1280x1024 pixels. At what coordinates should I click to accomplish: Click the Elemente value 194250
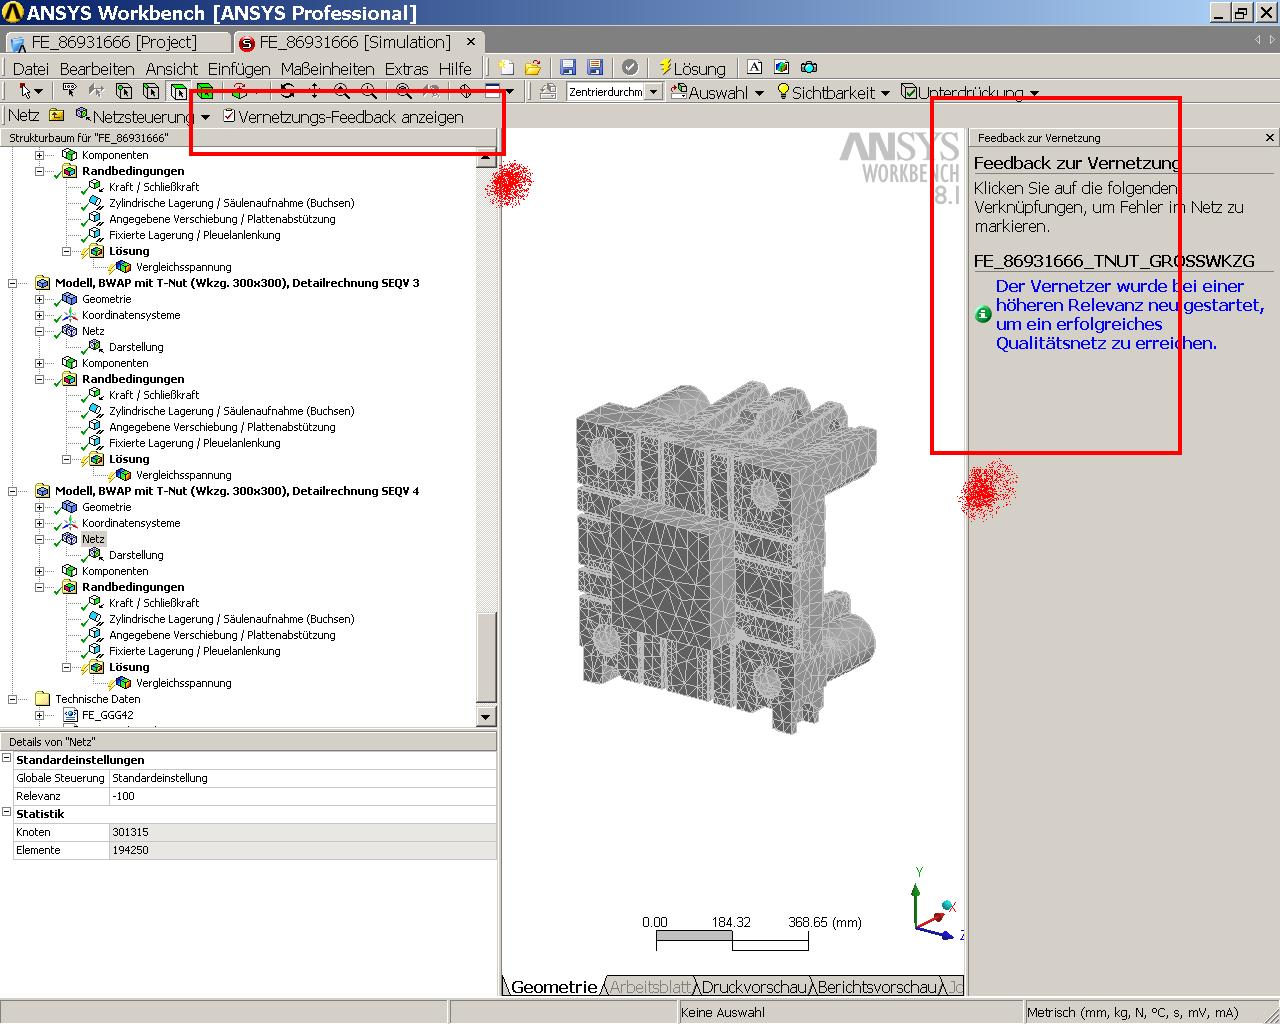tap(302, 850)
